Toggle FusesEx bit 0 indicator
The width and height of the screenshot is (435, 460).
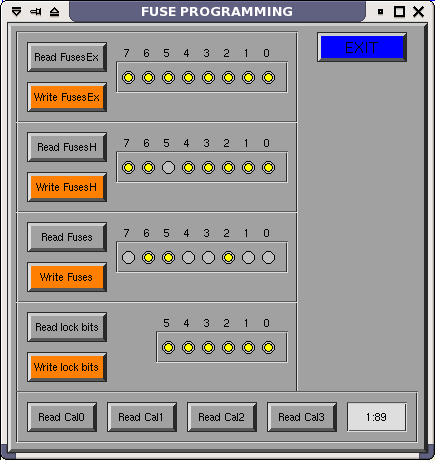268,78
